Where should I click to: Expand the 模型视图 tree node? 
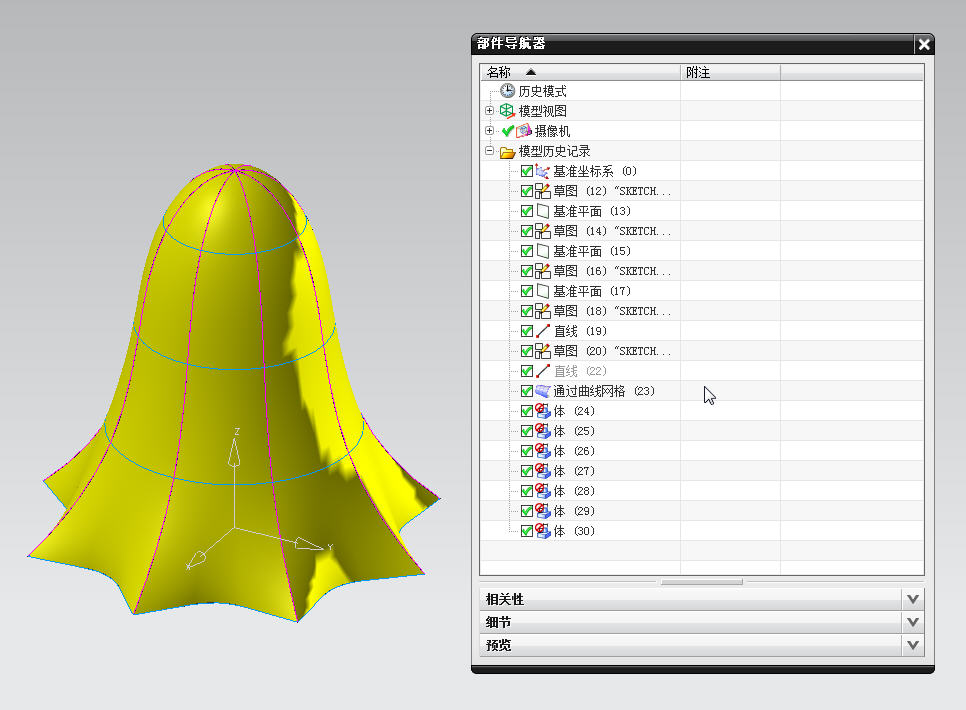click(x=489, y=111)
